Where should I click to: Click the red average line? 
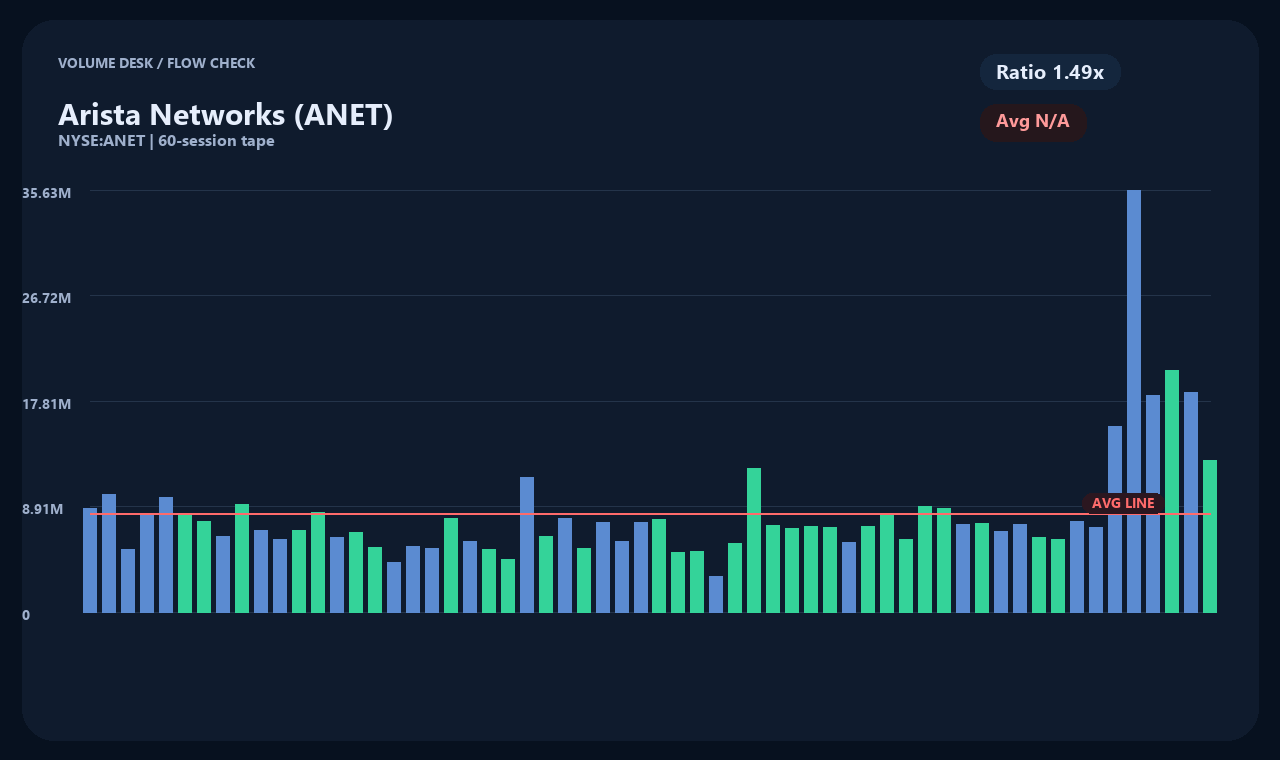click(650, 514)
